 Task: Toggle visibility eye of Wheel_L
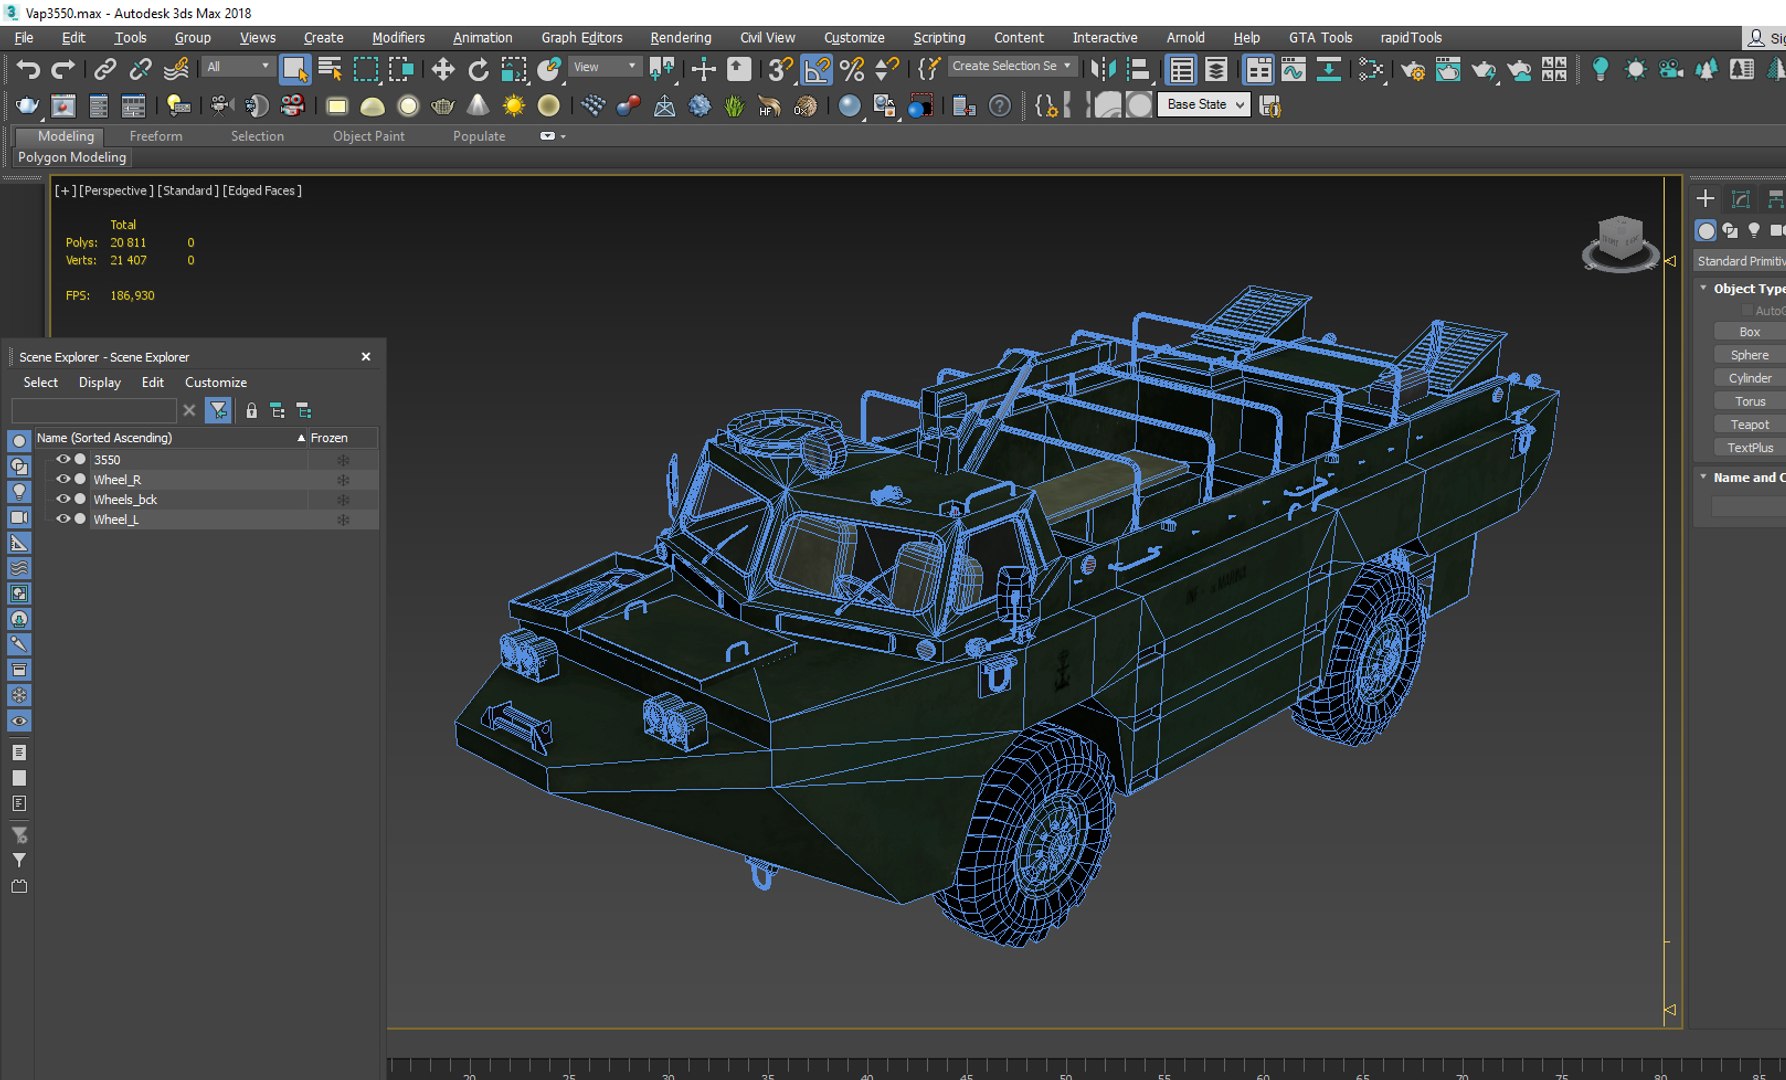(x=63, y=519)
